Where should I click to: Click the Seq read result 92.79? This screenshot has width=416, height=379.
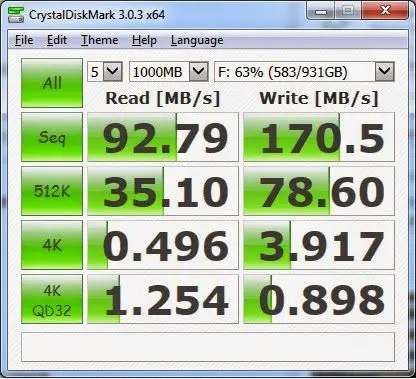163,137
